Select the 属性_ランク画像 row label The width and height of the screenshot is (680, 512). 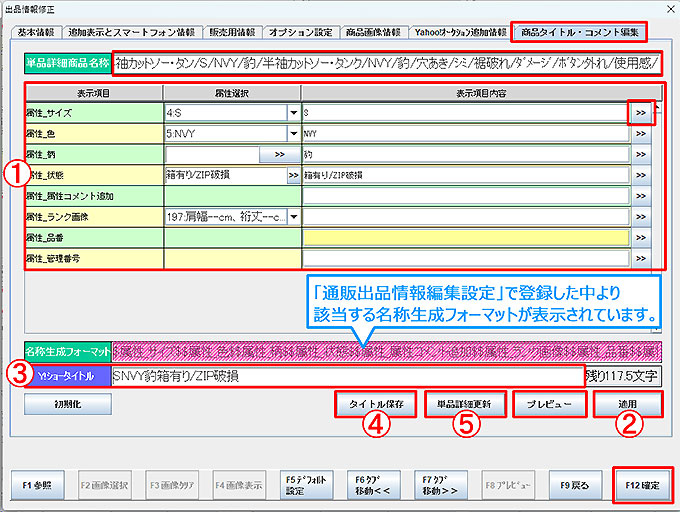(x=94, y=217)
